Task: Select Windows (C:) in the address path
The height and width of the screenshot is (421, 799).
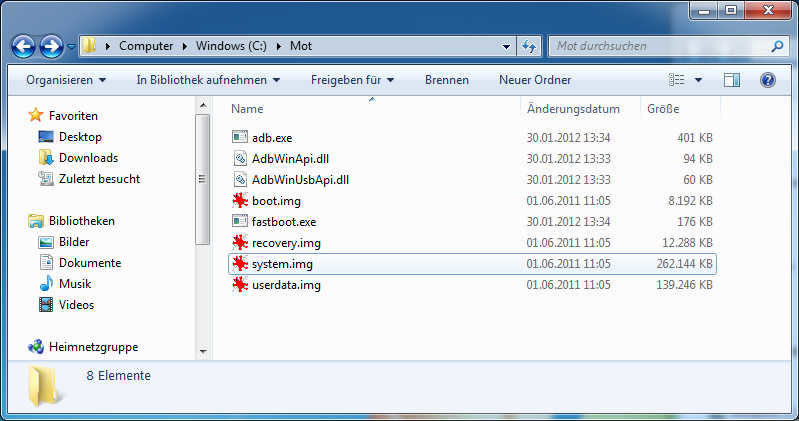Action: click(x=231, y=46)
